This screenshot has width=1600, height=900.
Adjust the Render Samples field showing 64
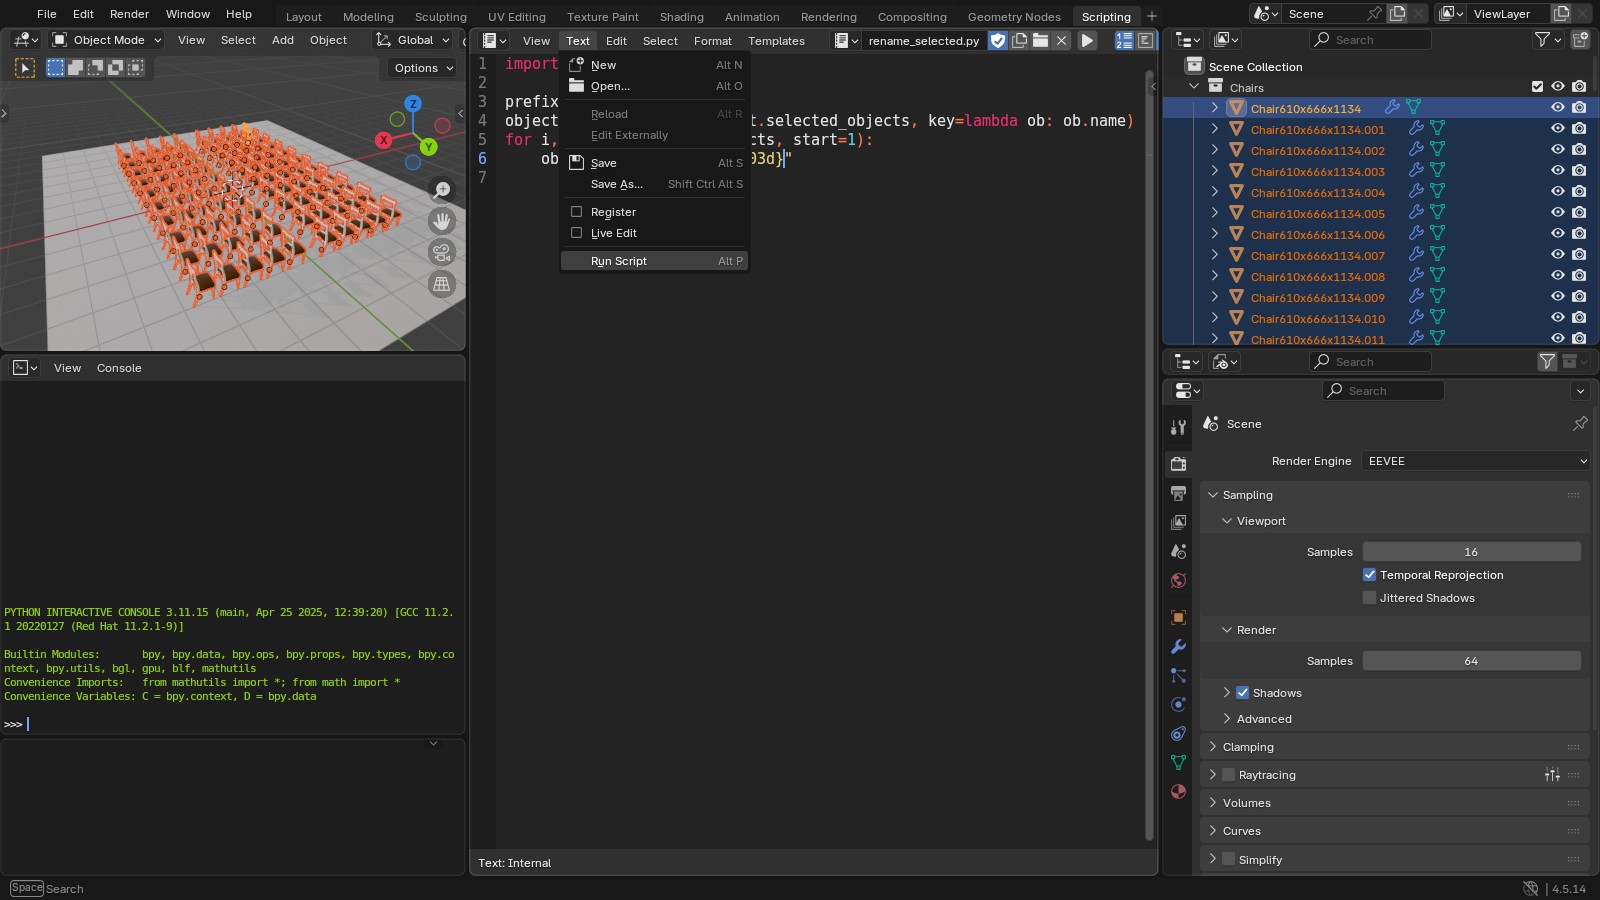[x=1471, y=661]
